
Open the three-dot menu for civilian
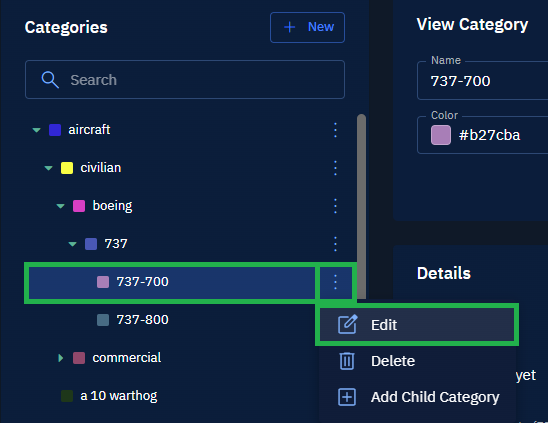(335, 168)
